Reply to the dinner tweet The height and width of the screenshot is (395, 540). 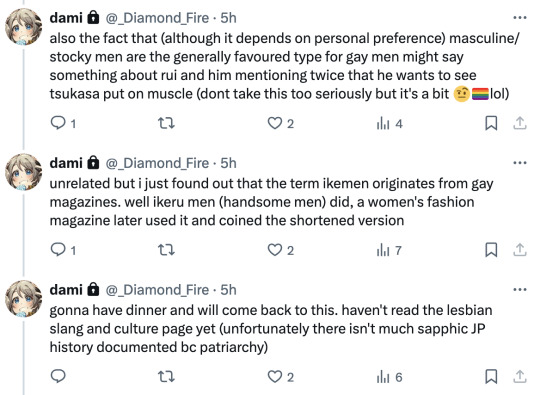tap(58, 376)
